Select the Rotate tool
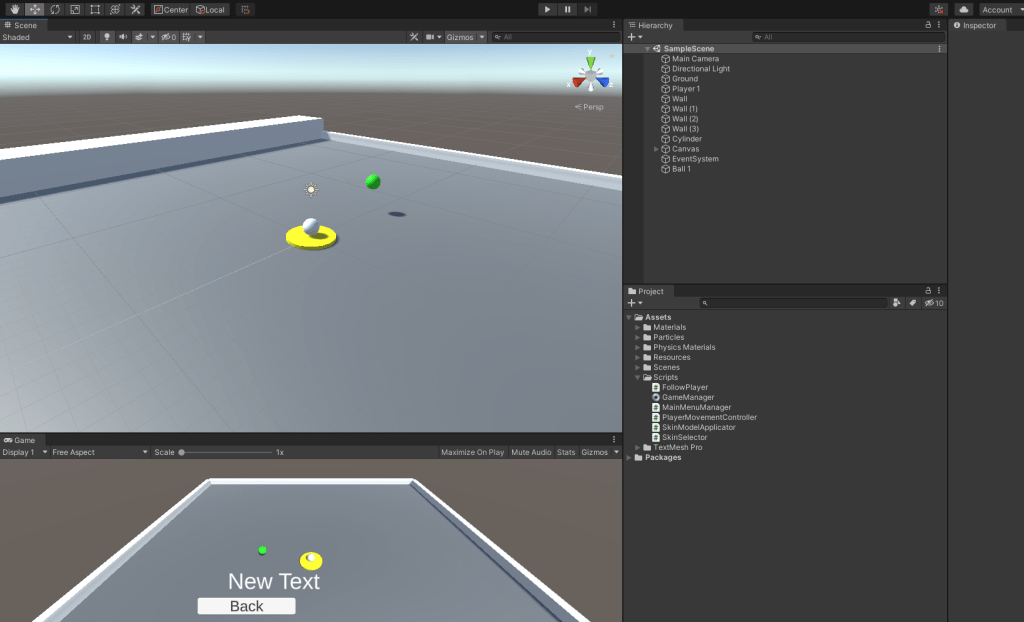Image resolution: width=1024 pixels, height=622 pixels. pos(54,9)
